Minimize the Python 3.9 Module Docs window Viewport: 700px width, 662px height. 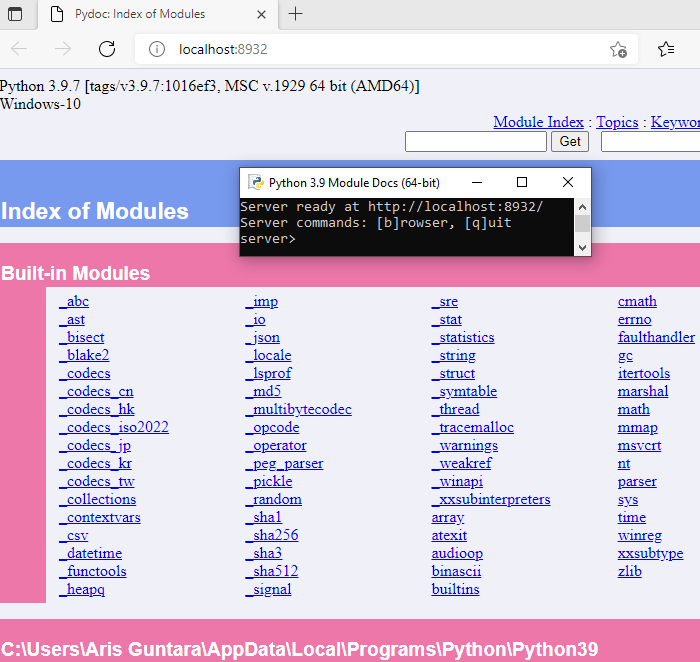click(477, 182)
